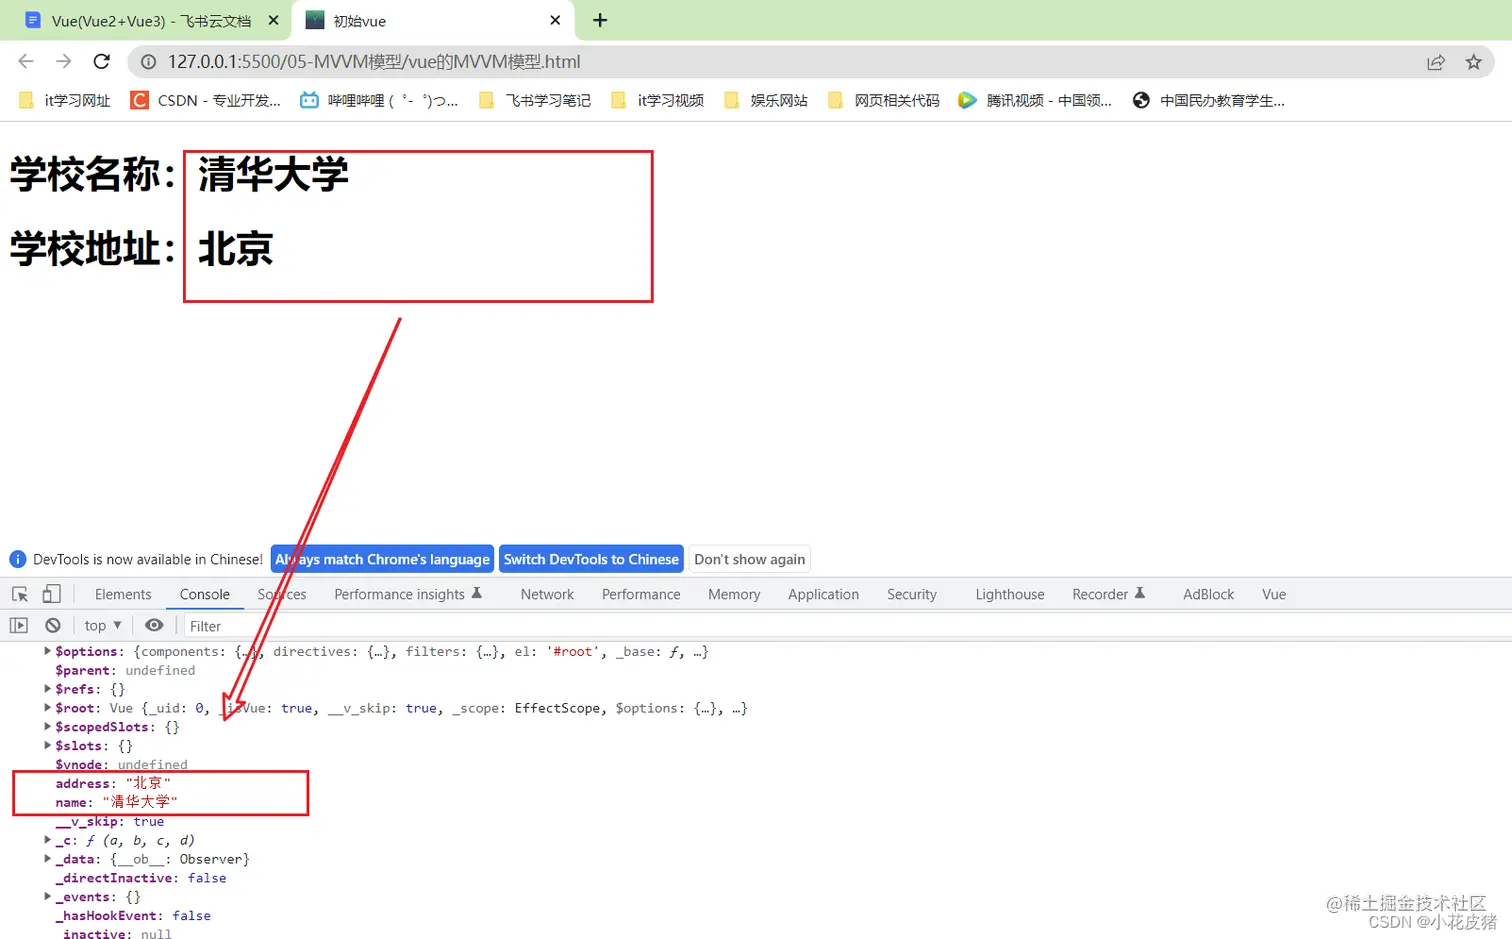
Task: Bookmark this page with the star icon
Action: pyautogui.click(x=1473, y=62)
